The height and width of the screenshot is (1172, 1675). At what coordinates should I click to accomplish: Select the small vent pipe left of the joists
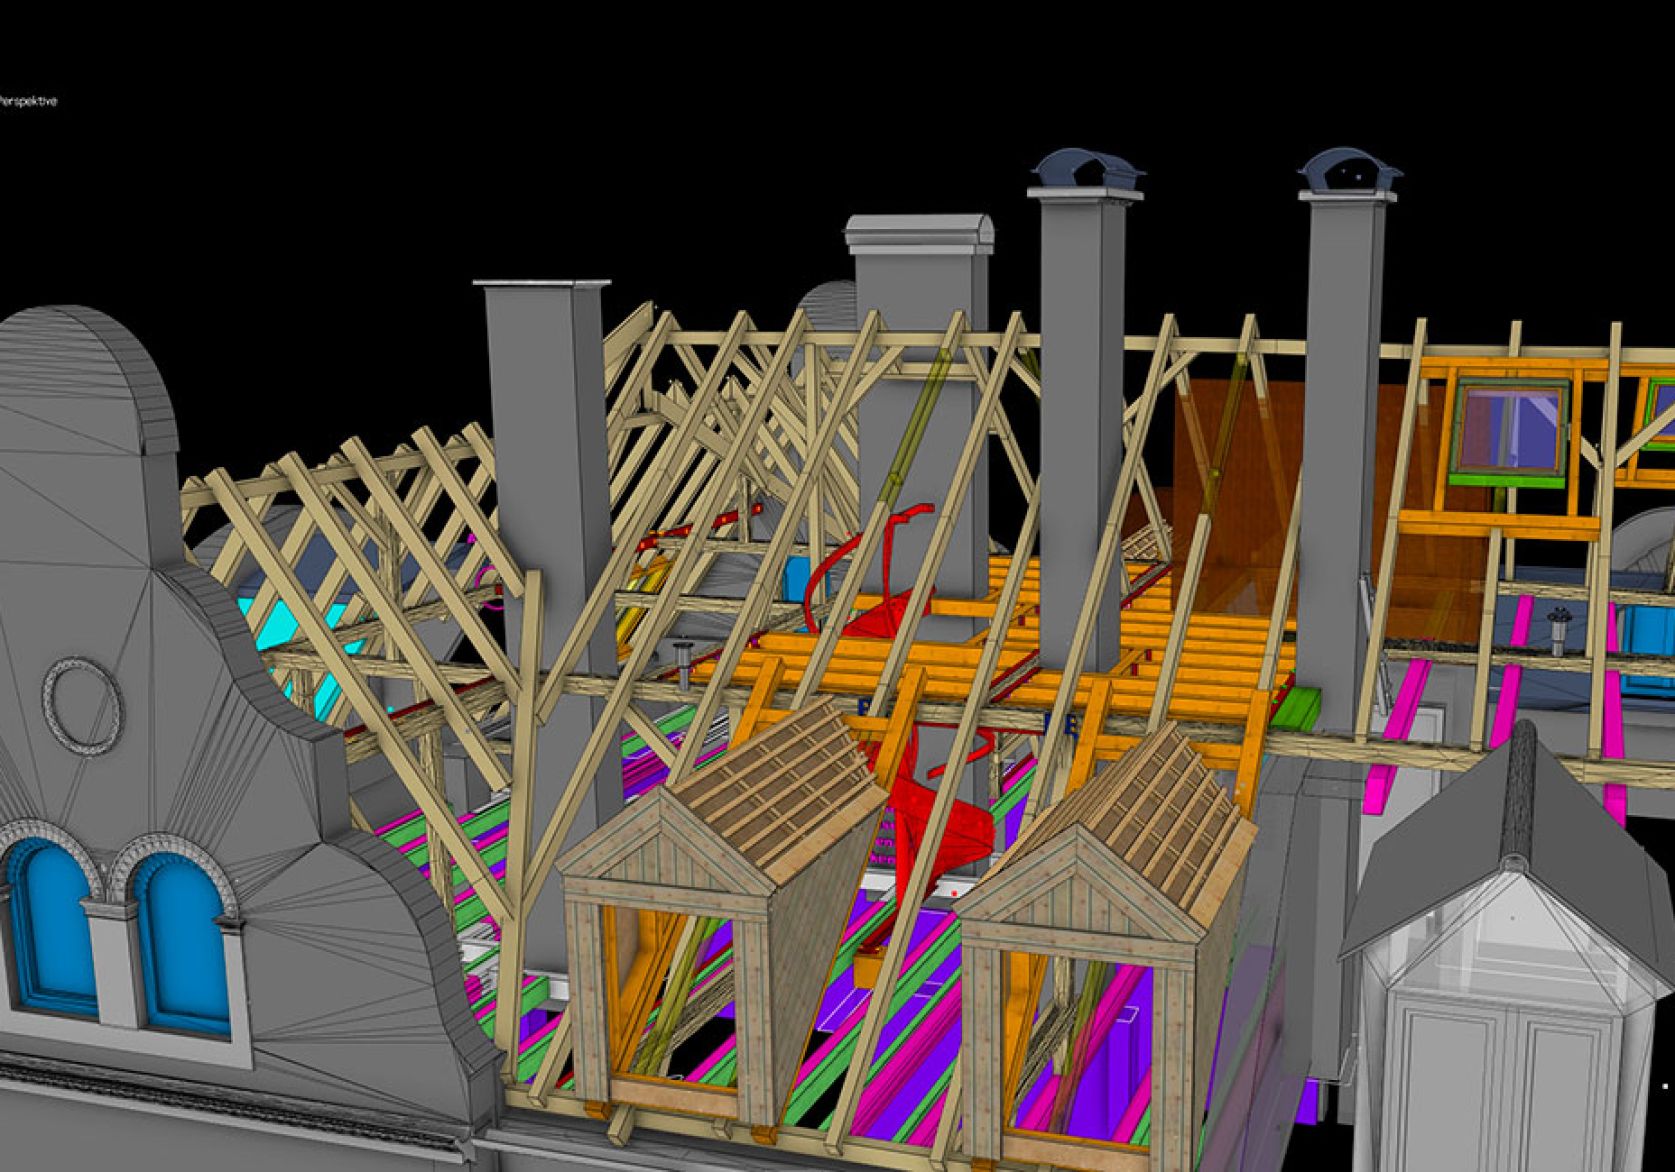click(685, 663)
